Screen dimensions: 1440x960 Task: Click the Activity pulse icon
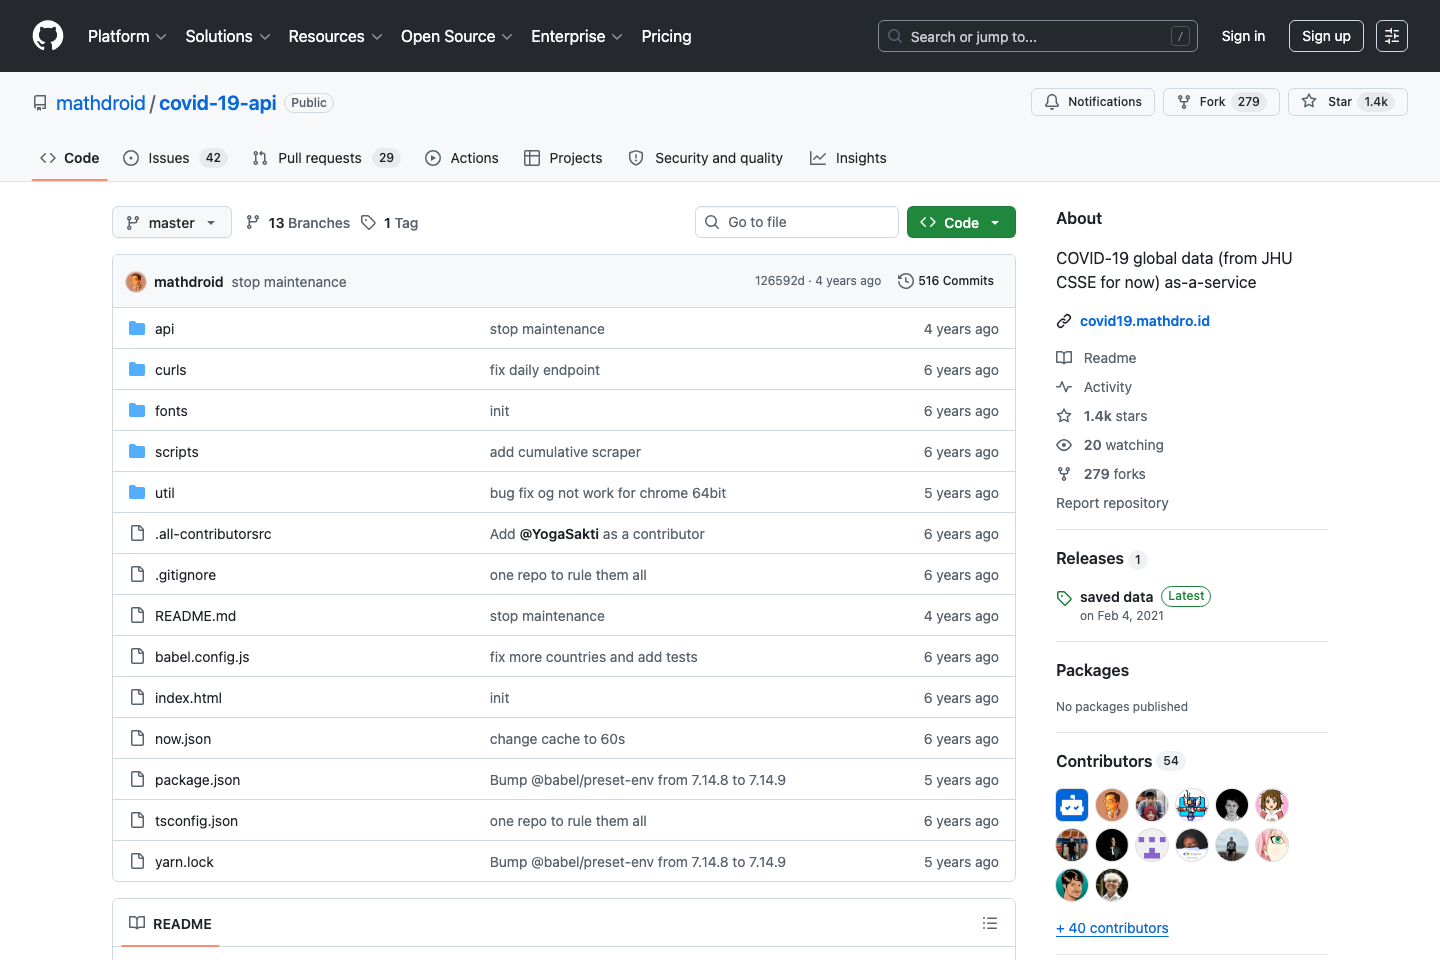[x=1063, y=386]
